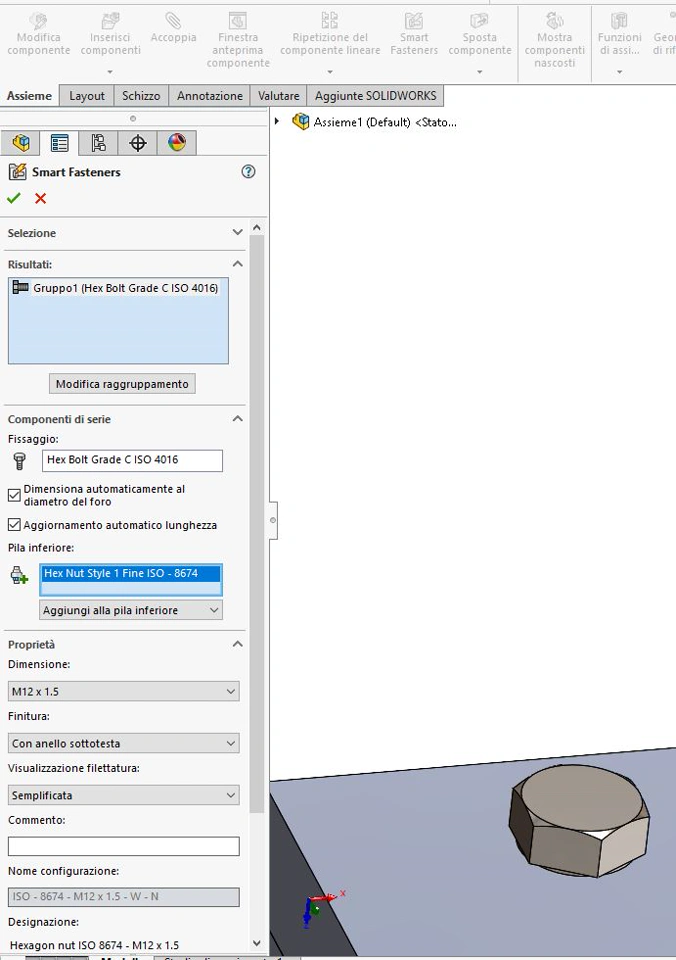
Task: Open DimXpertManager crosshair tab icon
Action: point(138,143)
